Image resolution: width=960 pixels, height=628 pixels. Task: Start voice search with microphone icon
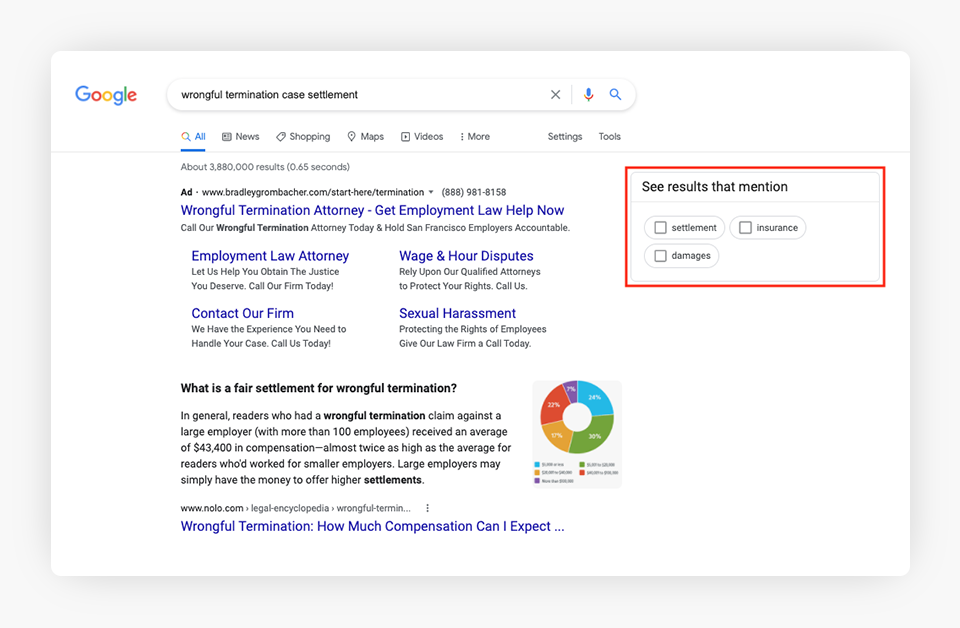click(x=588, y=95)
